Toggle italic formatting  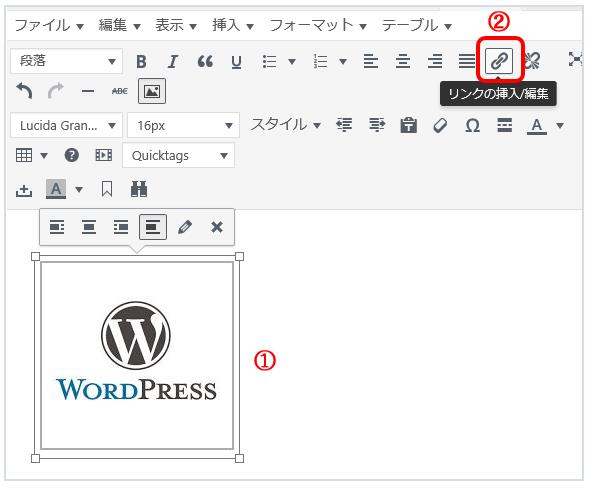point(173,61)
